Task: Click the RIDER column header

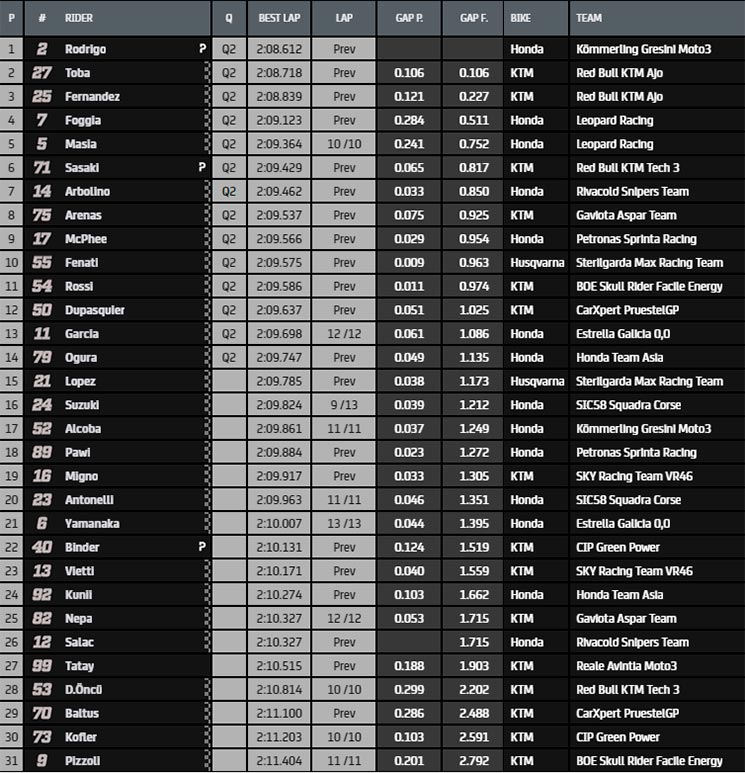Action: [x=79, y=18]
